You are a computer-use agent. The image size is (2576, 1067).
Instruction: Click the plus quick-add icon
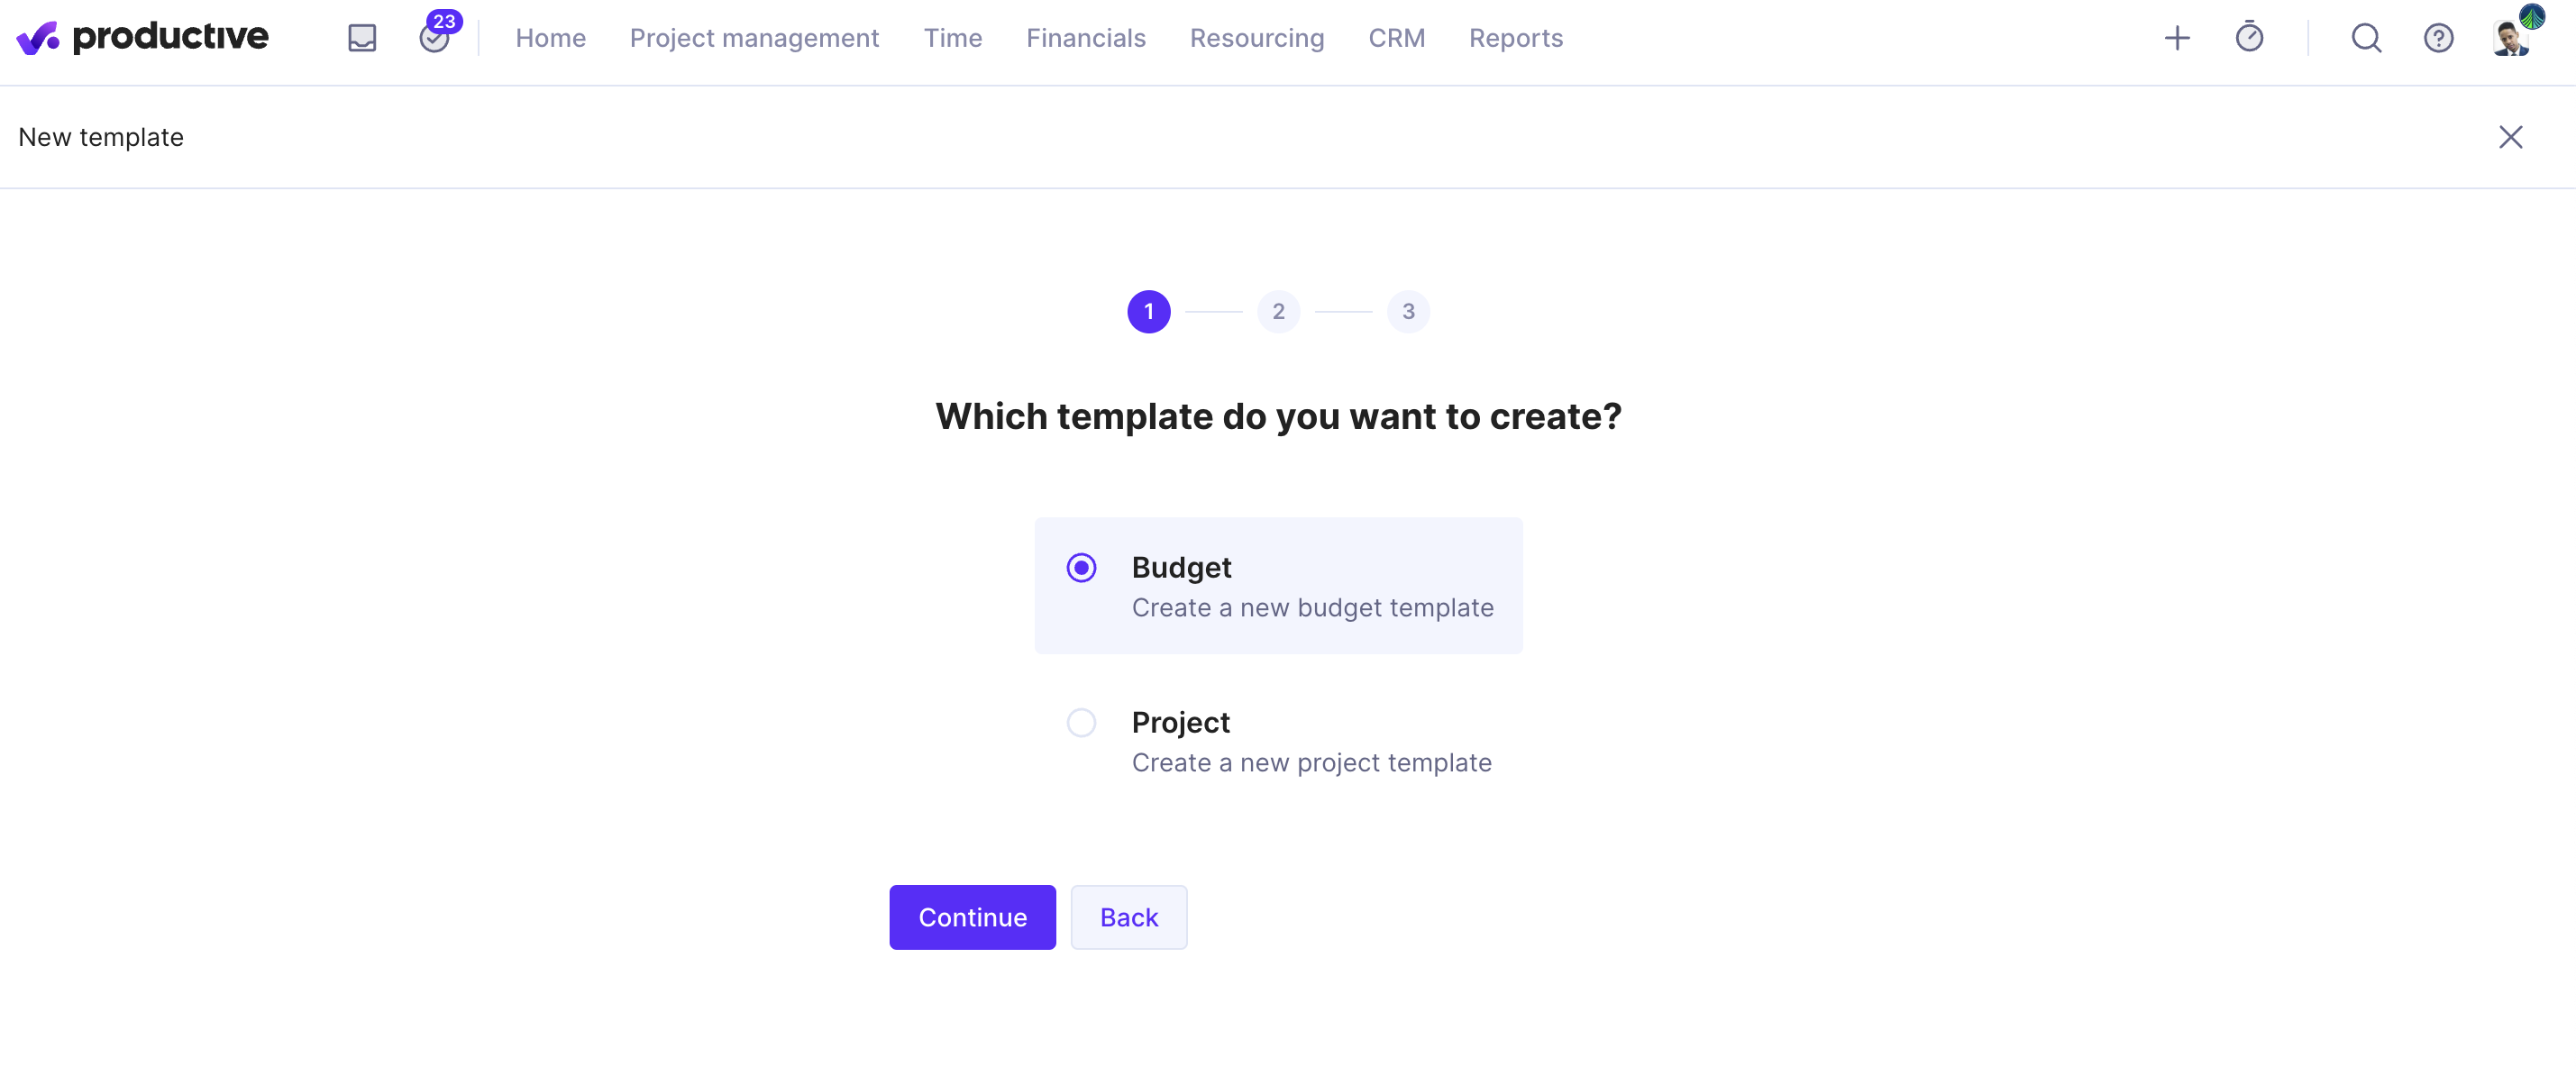2177,38
